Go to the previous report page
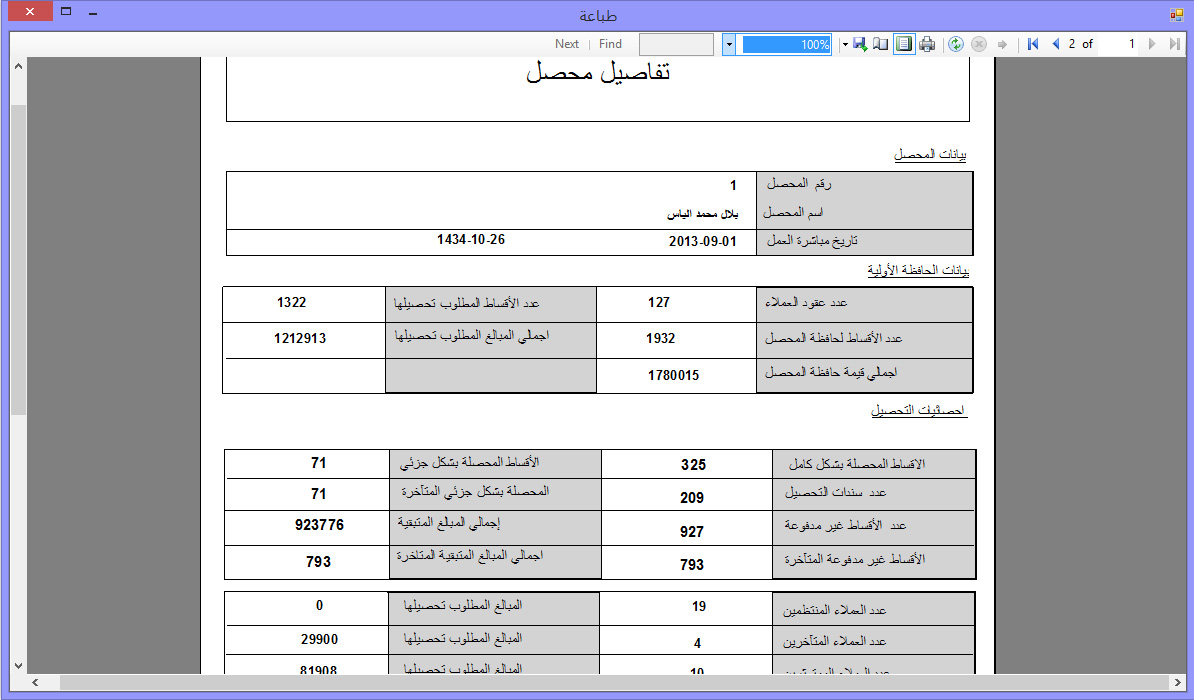This screenshot has height=700, width=1194. [1055, 44]
